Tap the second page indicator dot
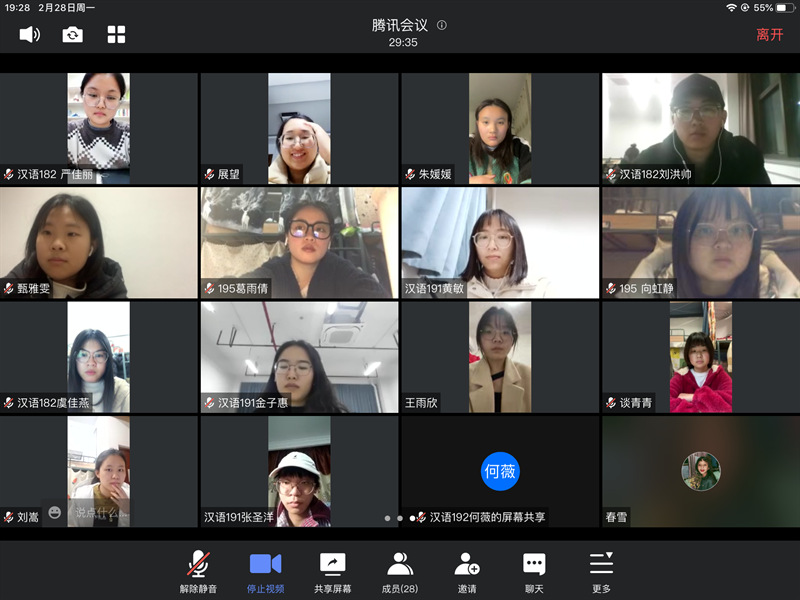Viewport: 800px width, 600px height. pyautogui.click(x=400, y=518)
